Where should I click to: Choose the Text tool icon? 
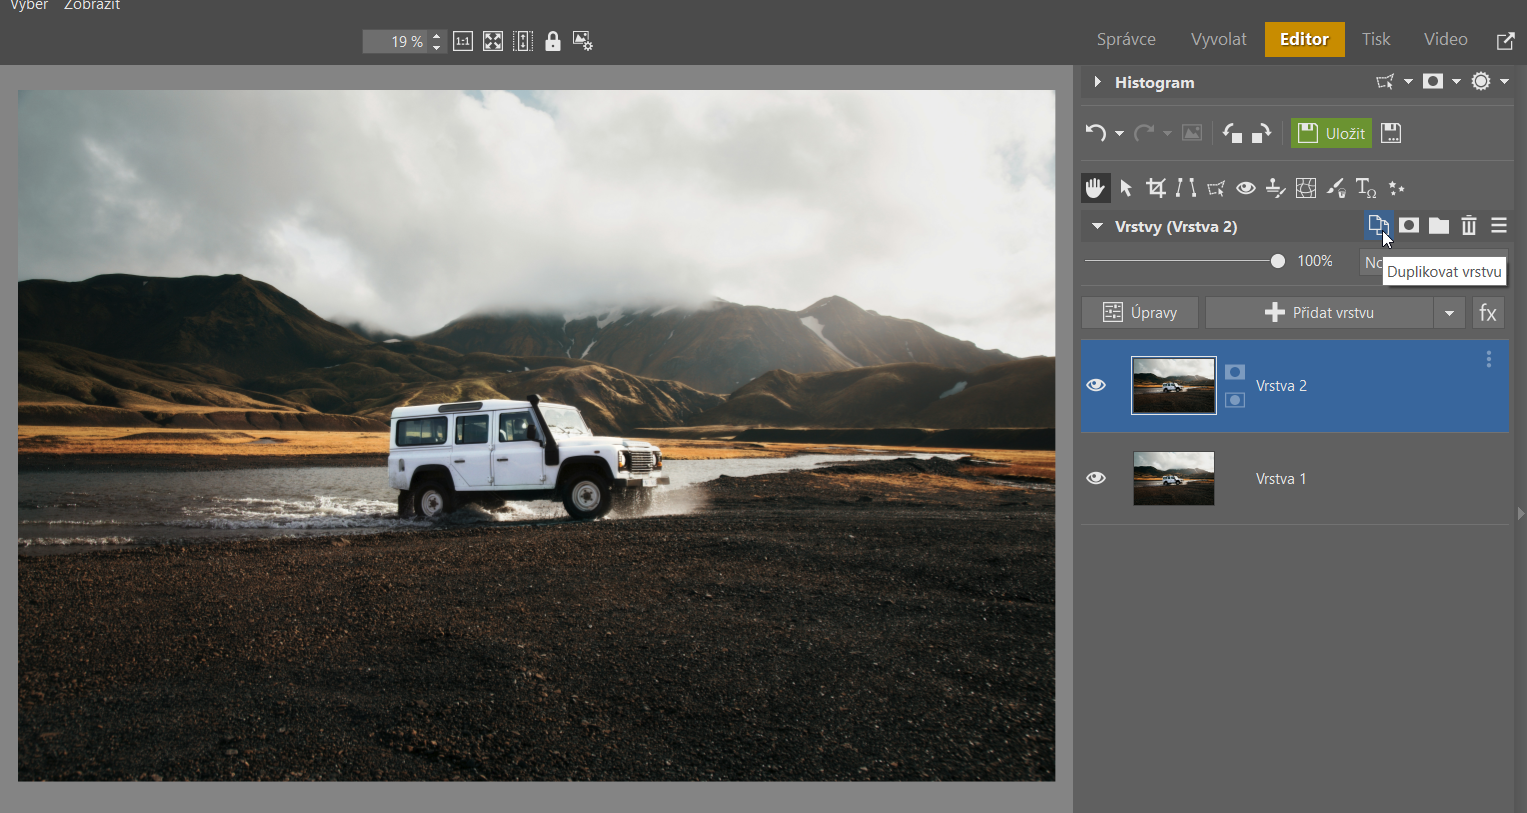(1365, 188)
